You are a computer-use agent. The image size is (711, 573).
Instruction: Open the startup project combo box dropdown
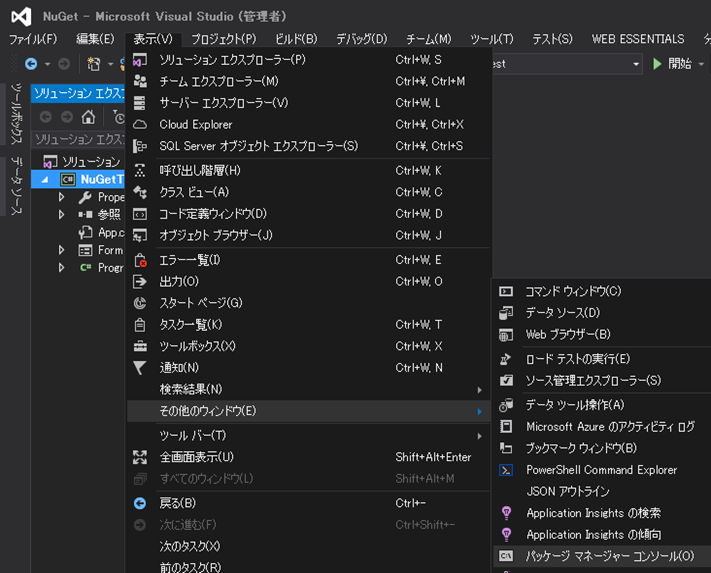tap(636, 64)
